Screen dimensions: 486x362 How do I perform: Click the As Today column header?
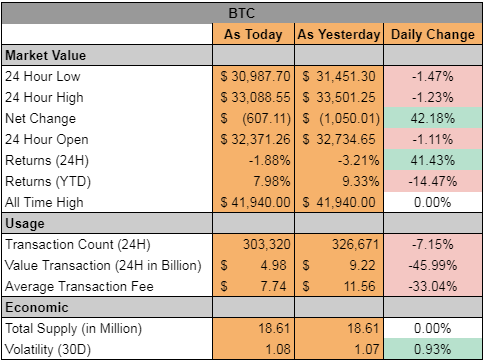point(253,34)
